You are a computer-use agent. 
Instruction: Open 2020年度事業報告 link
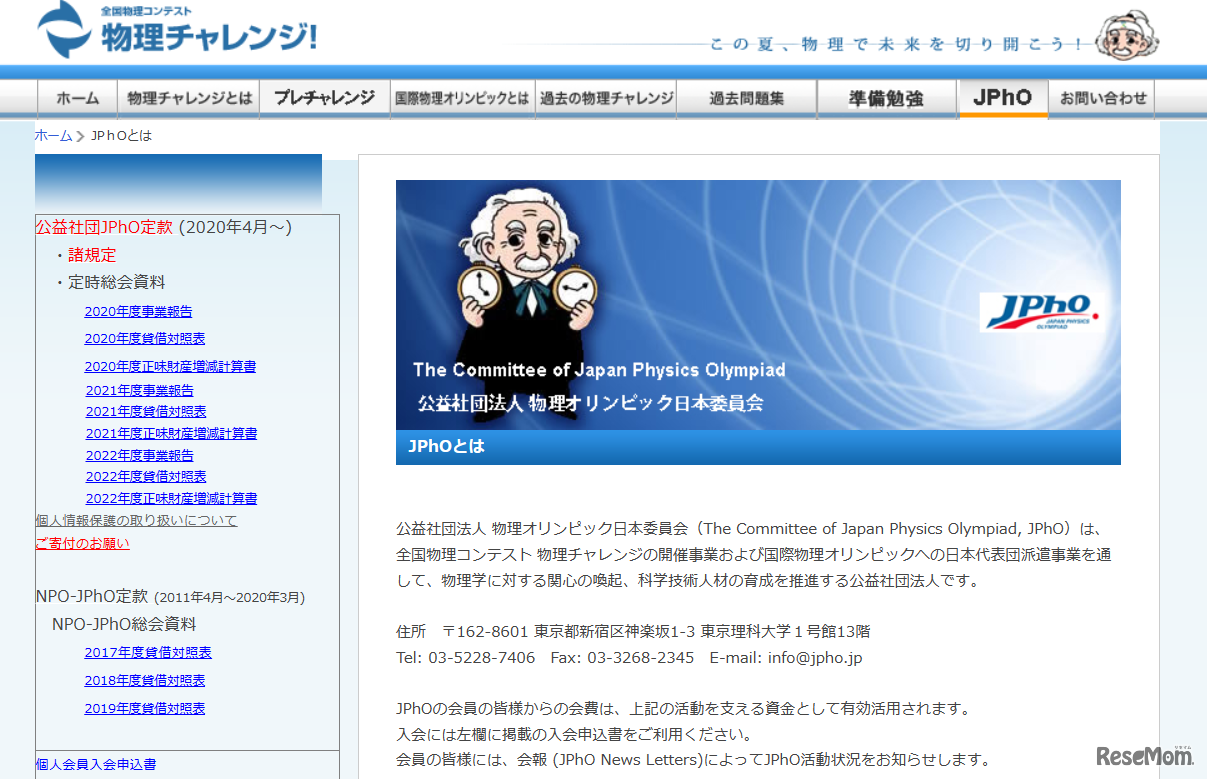coord(138,311)
